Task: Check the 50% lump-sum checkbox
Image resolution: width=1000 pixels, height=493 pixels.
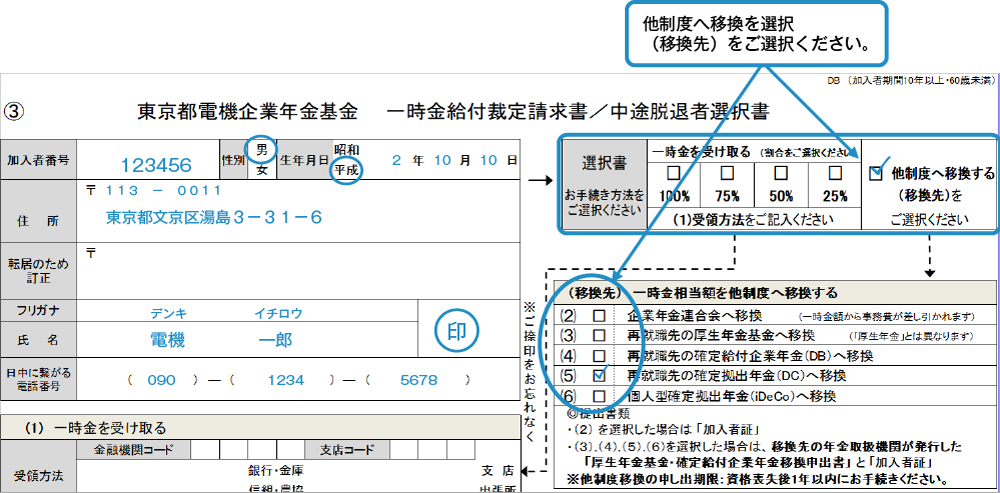Action: (x=781, y=173)
